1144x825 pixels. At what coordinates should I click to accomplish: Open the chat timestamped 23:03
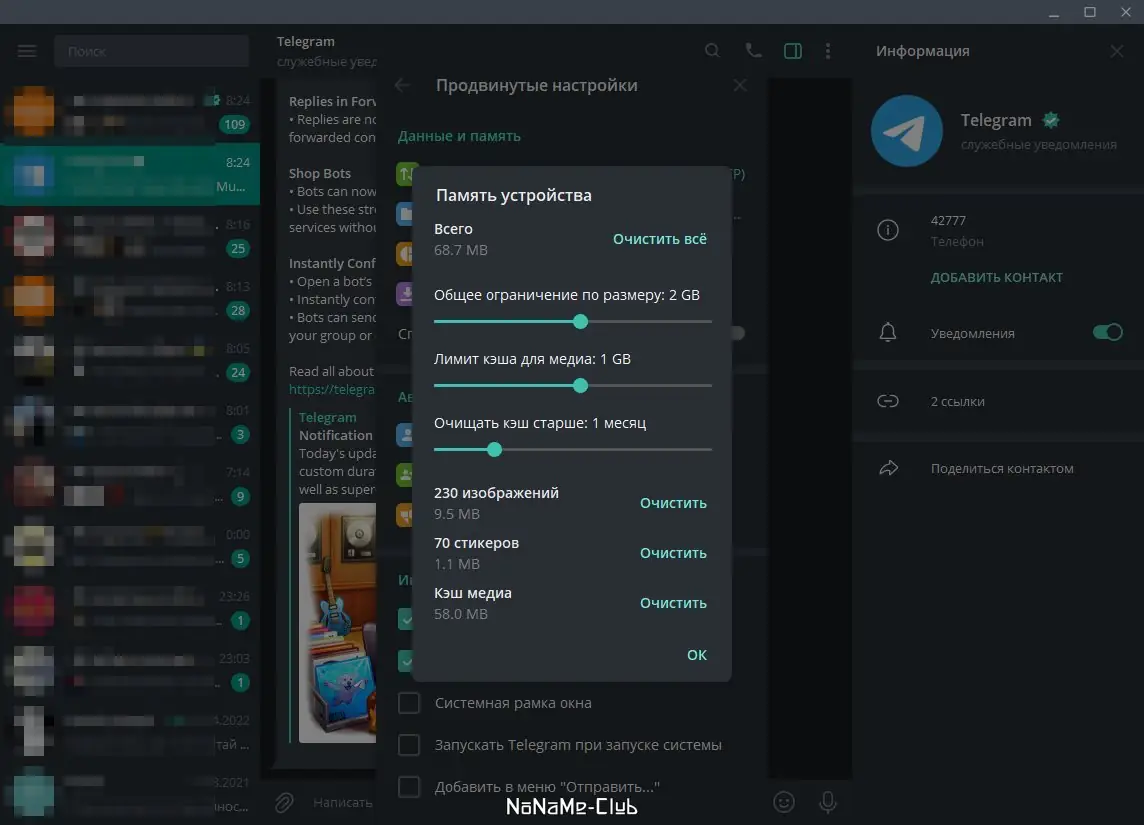point(130,670)
